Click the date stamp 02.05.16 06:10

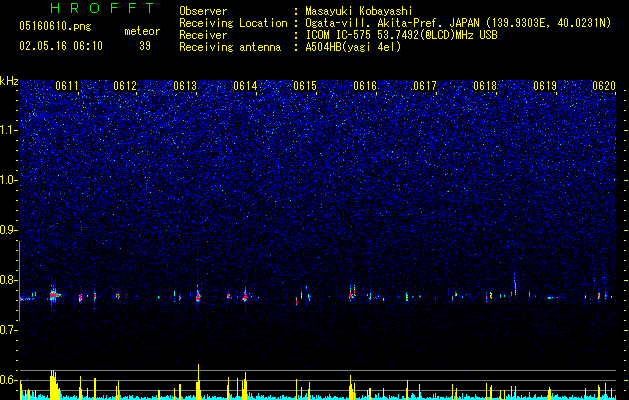coord(61,46)
